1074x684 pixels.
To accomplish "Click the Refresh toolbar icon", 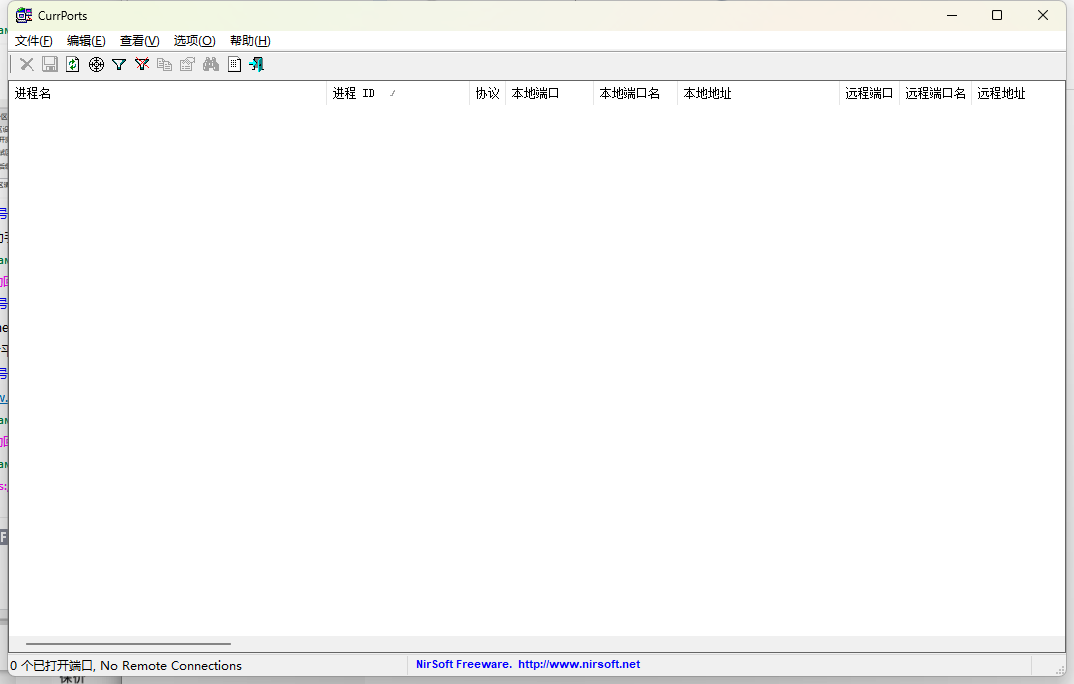I will 73,64.
